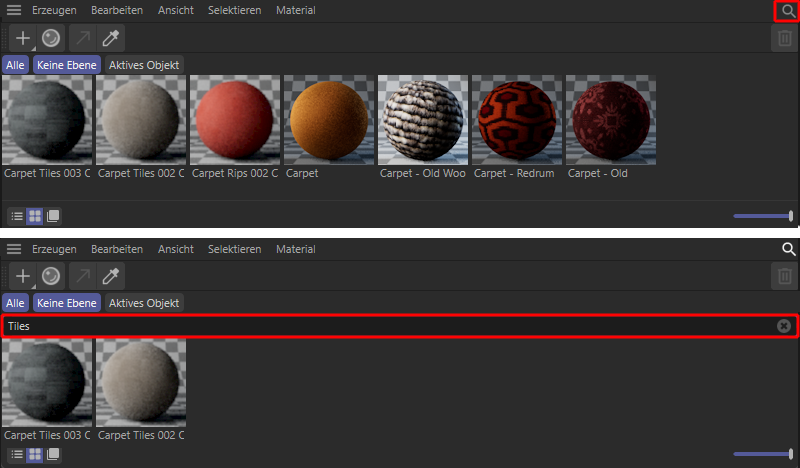Toggle 'Aktives Objekt' filter in the upper panel
800x468 pixels.
click(144, 65)
